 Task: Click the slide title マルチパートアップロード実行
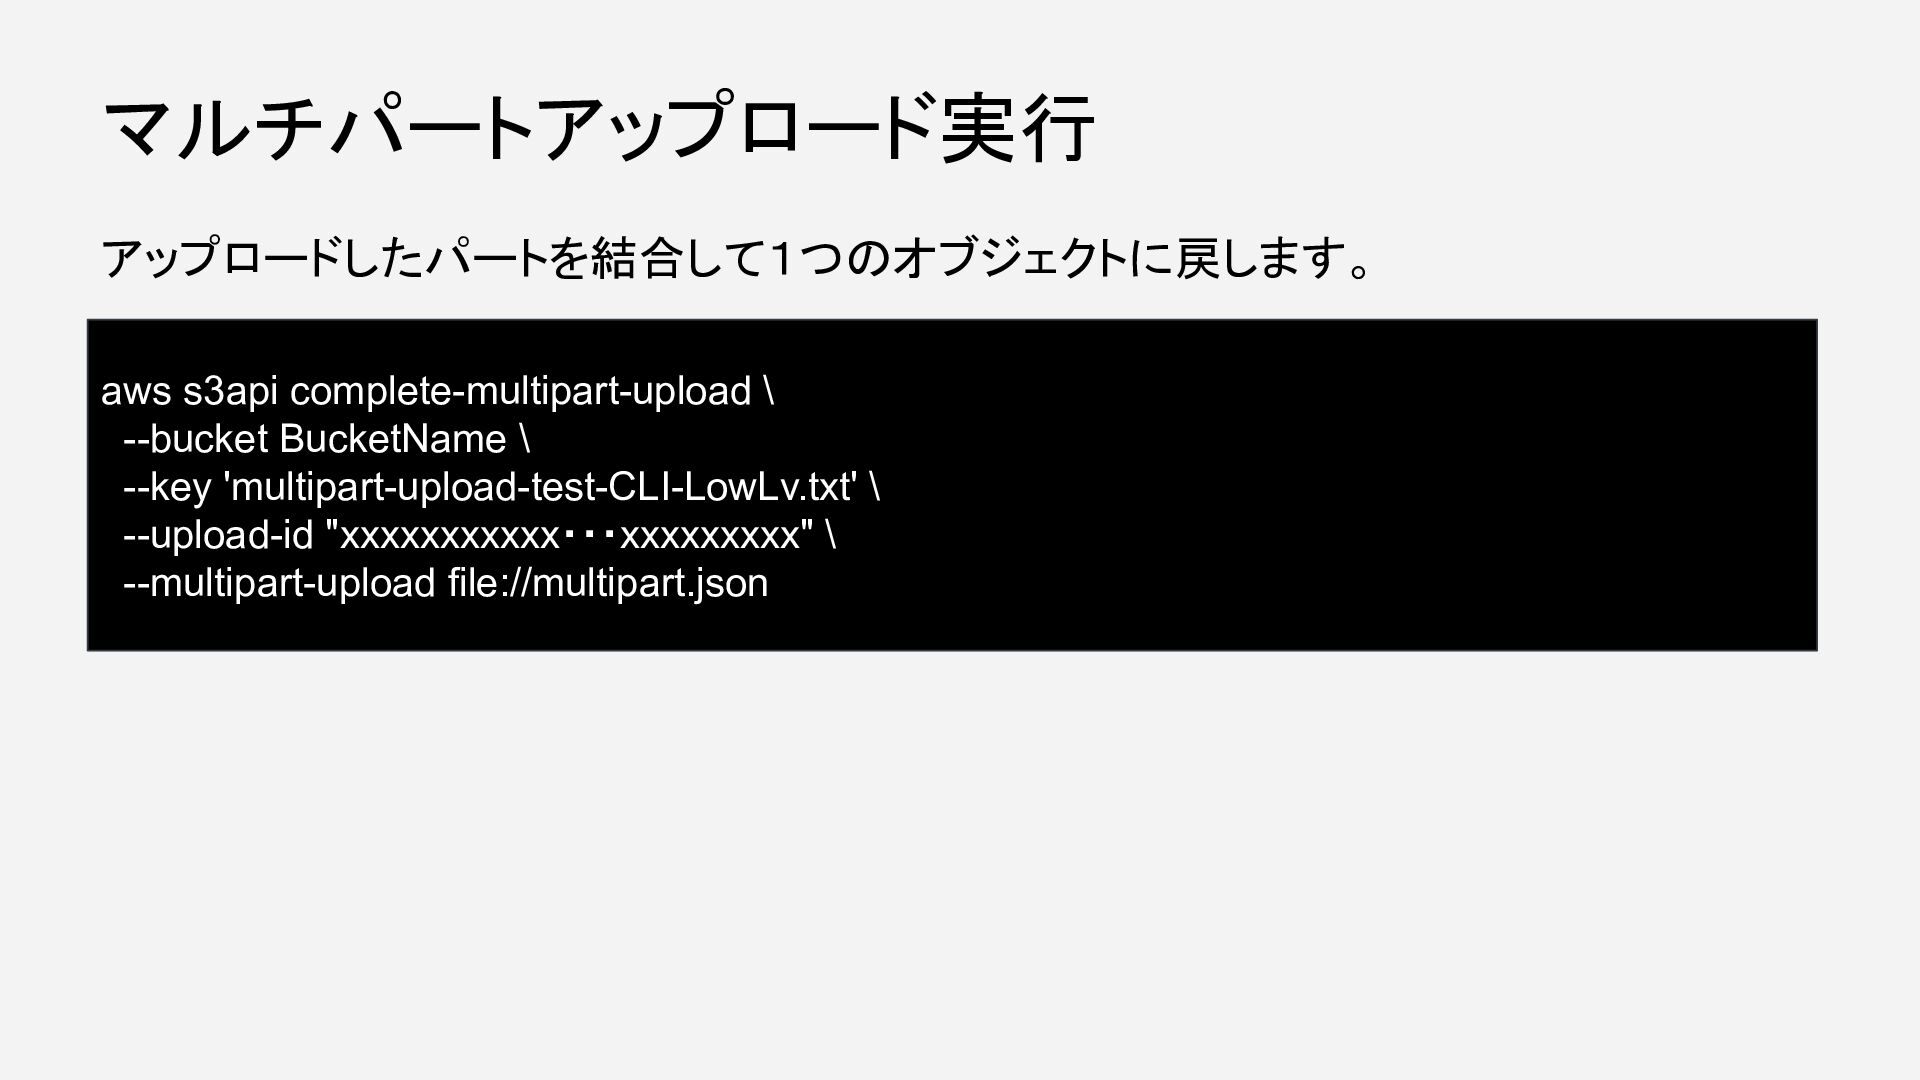point(598,128)
